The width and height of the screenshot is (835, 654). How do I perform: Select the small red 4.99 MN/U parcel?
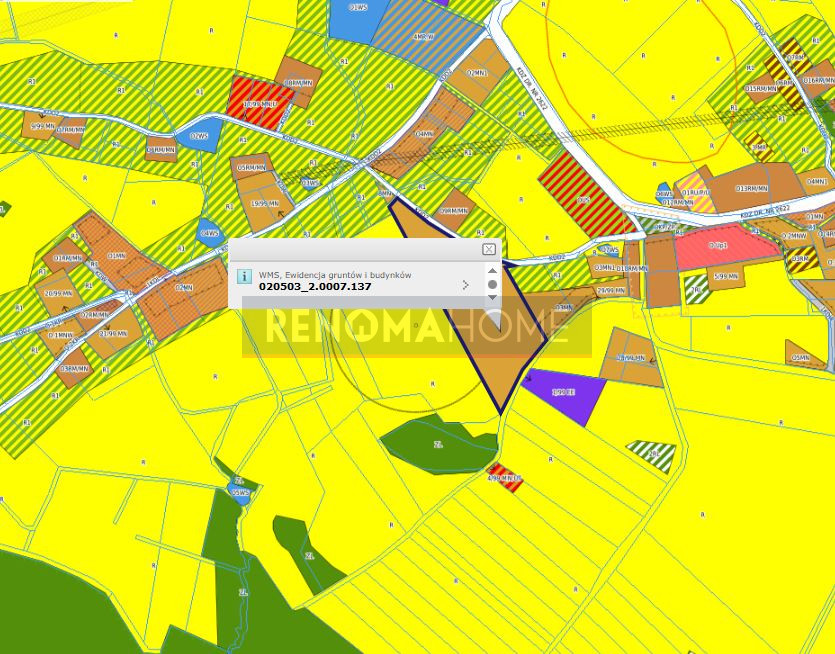504,474
